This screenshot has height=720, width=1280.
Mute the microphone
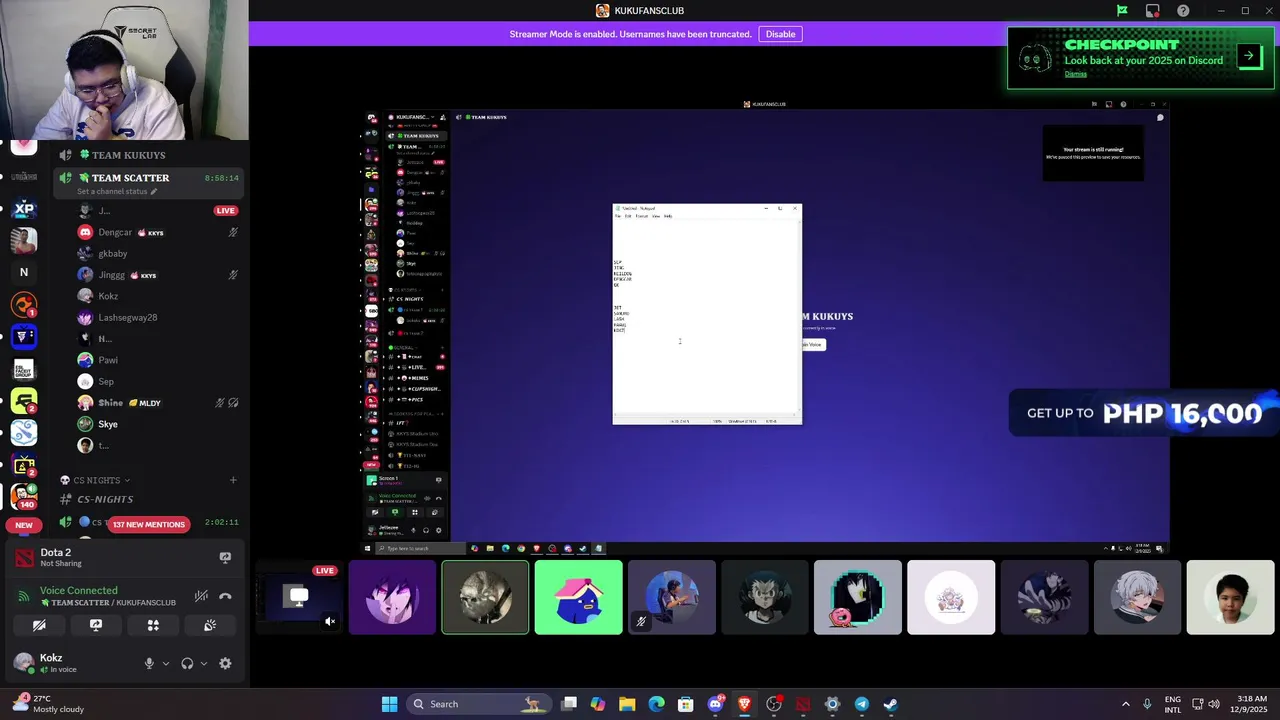[149, 663]
